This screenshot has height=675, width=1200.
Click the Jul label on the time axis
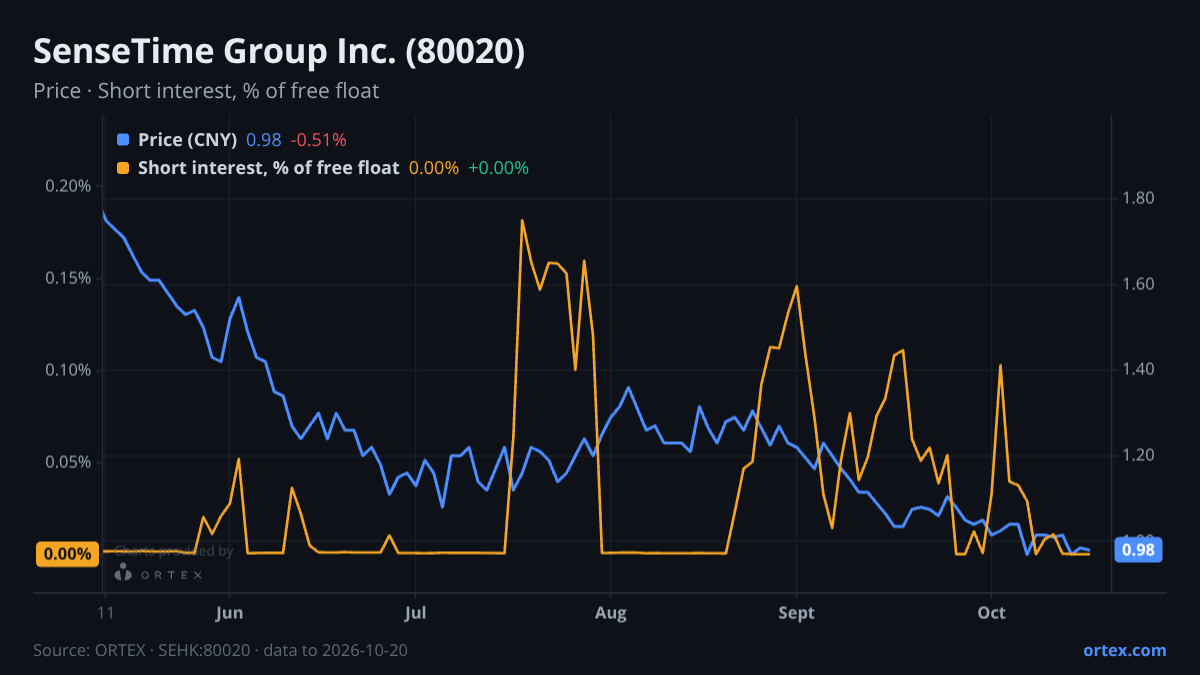(x=416, y=613)
